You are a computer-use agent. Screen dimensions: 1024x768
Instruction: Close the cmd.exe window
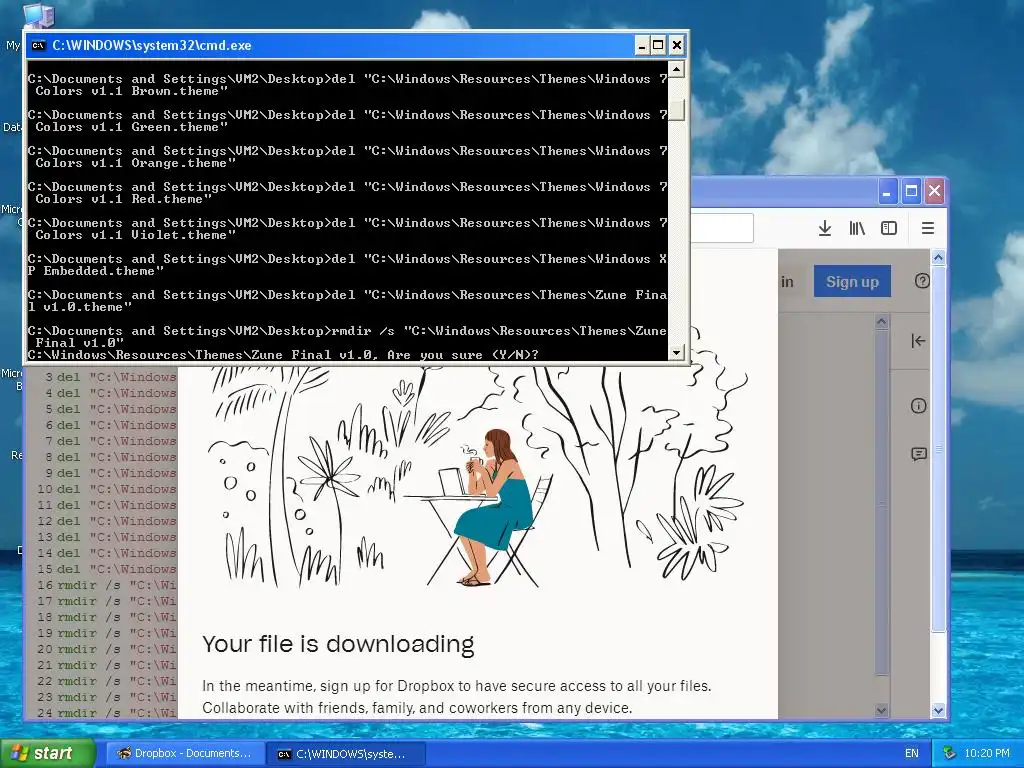click(677, 45)
